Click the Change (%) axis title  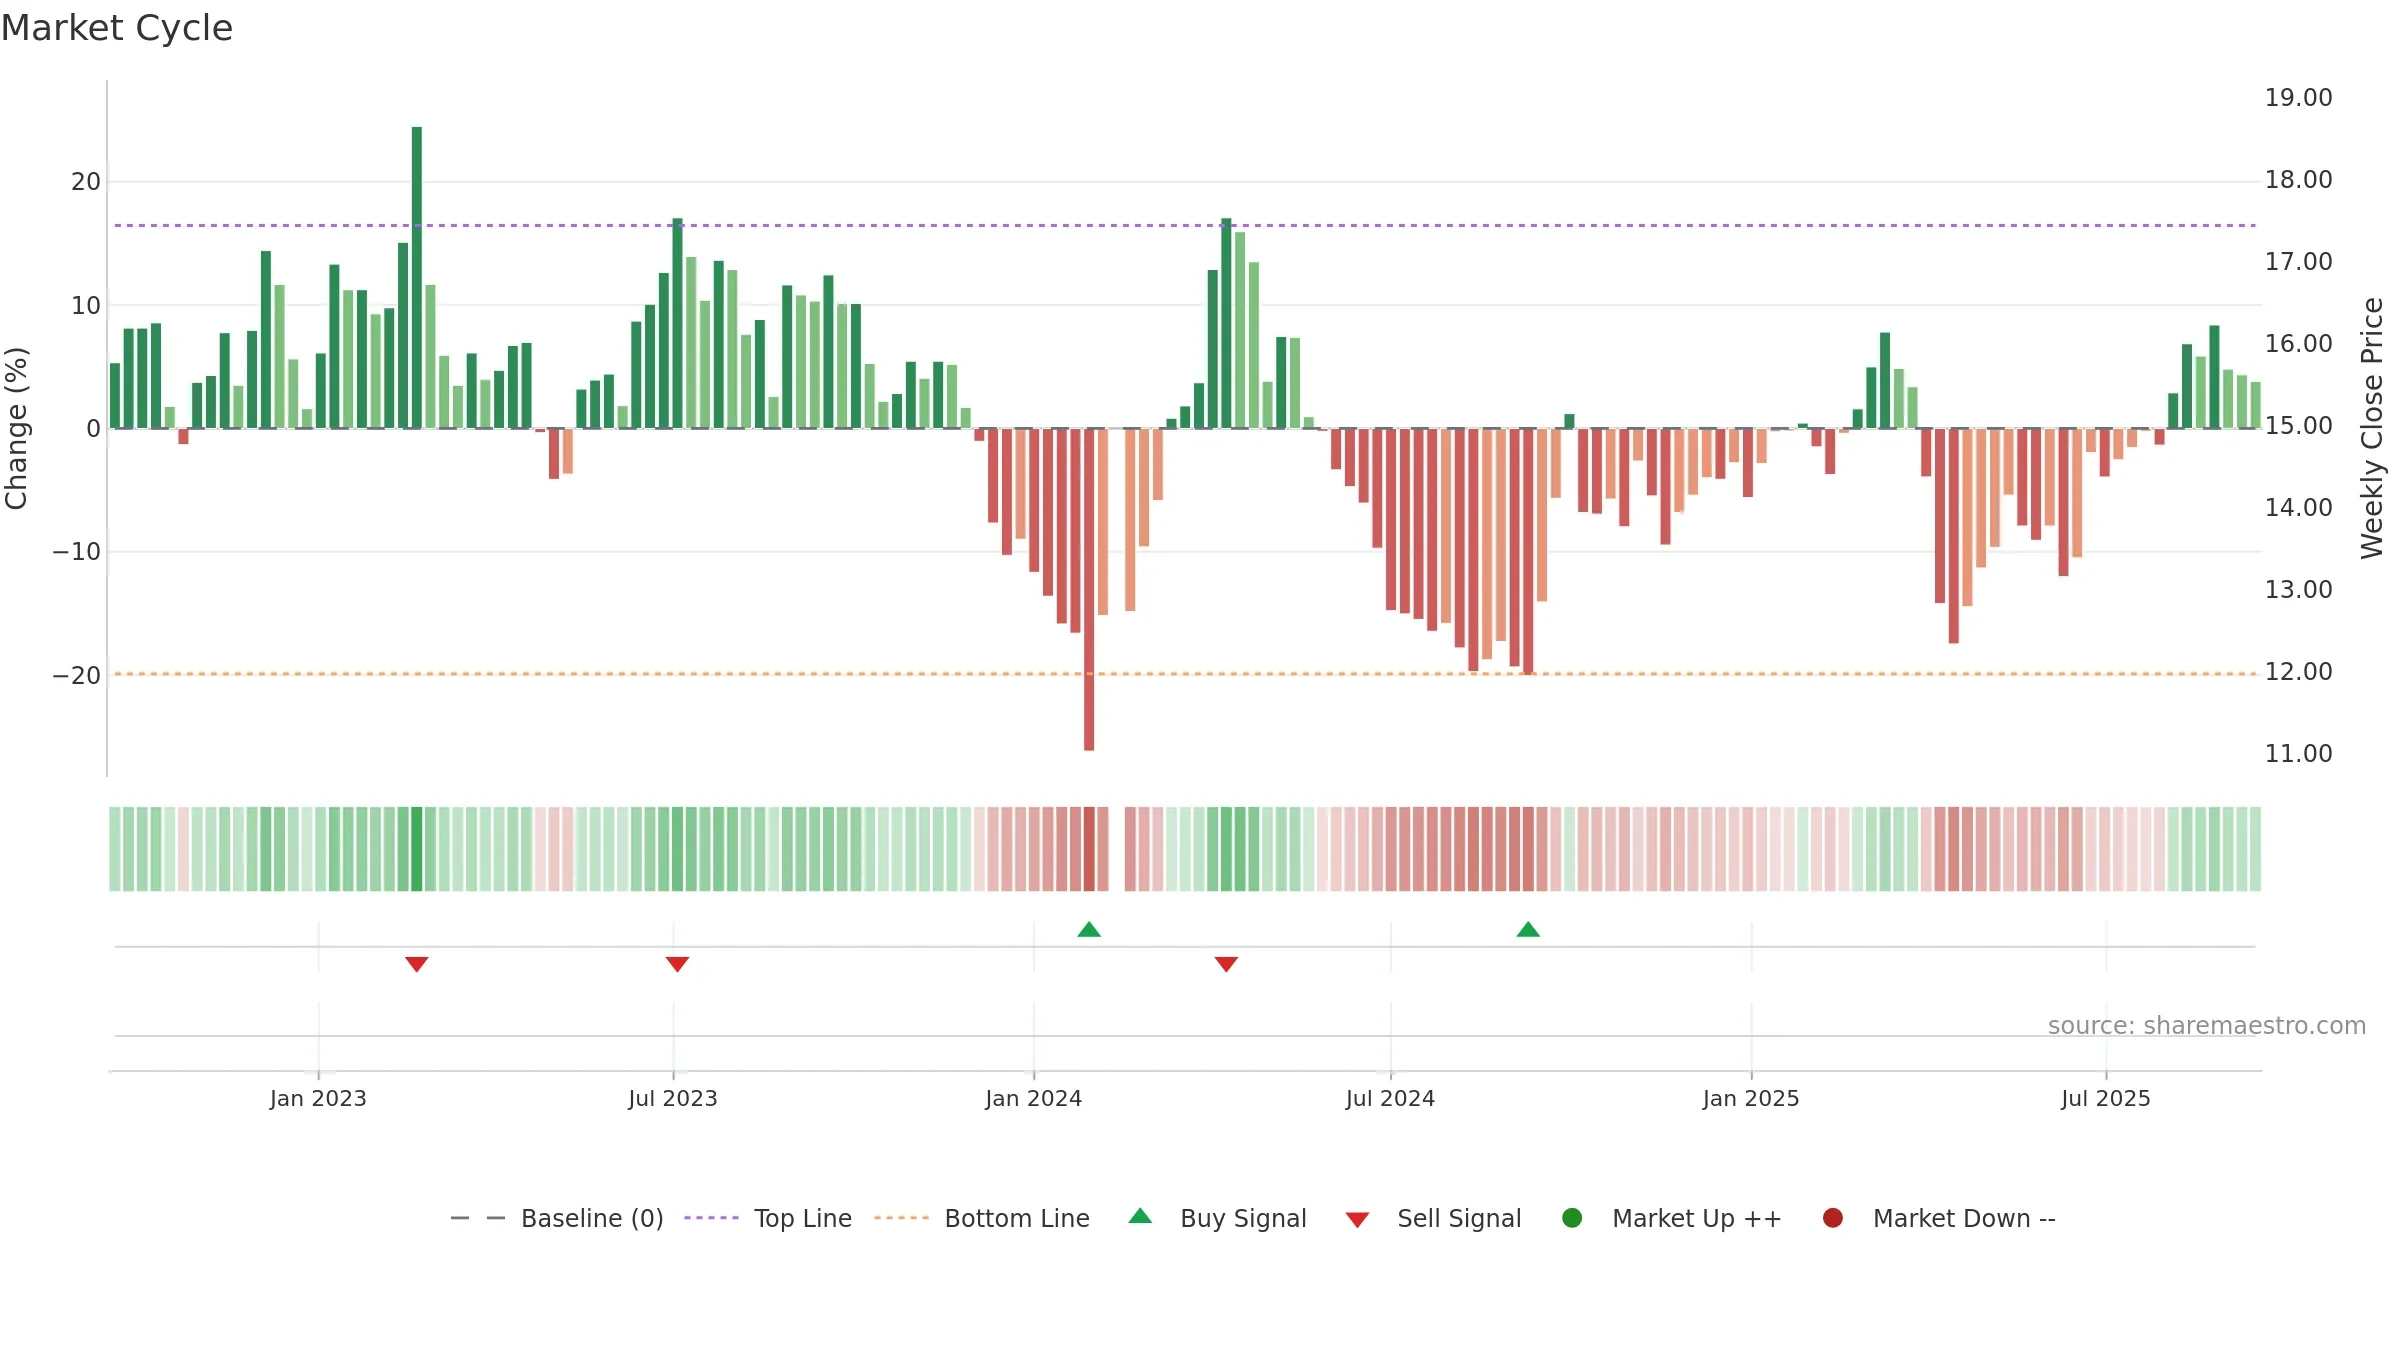click(16, 428)
